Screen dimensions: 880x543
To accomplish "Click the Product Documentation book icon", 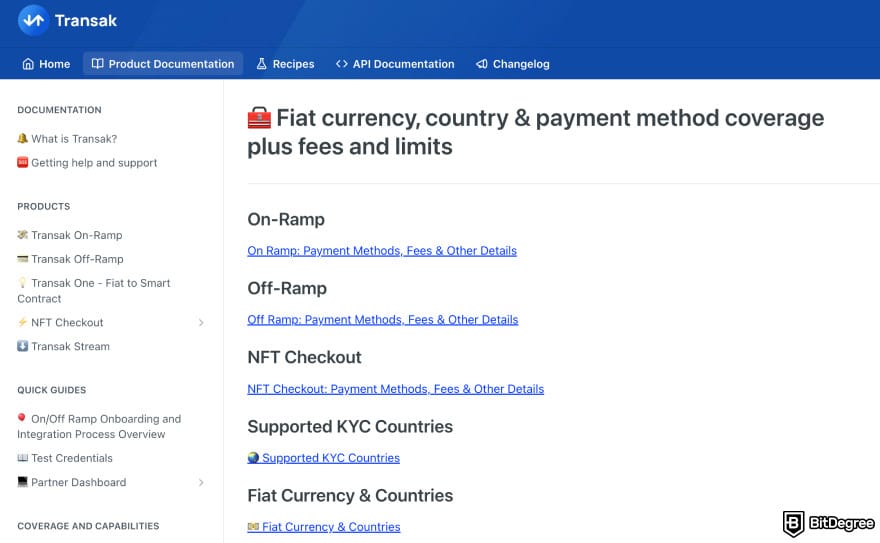I will click(98, 64).
